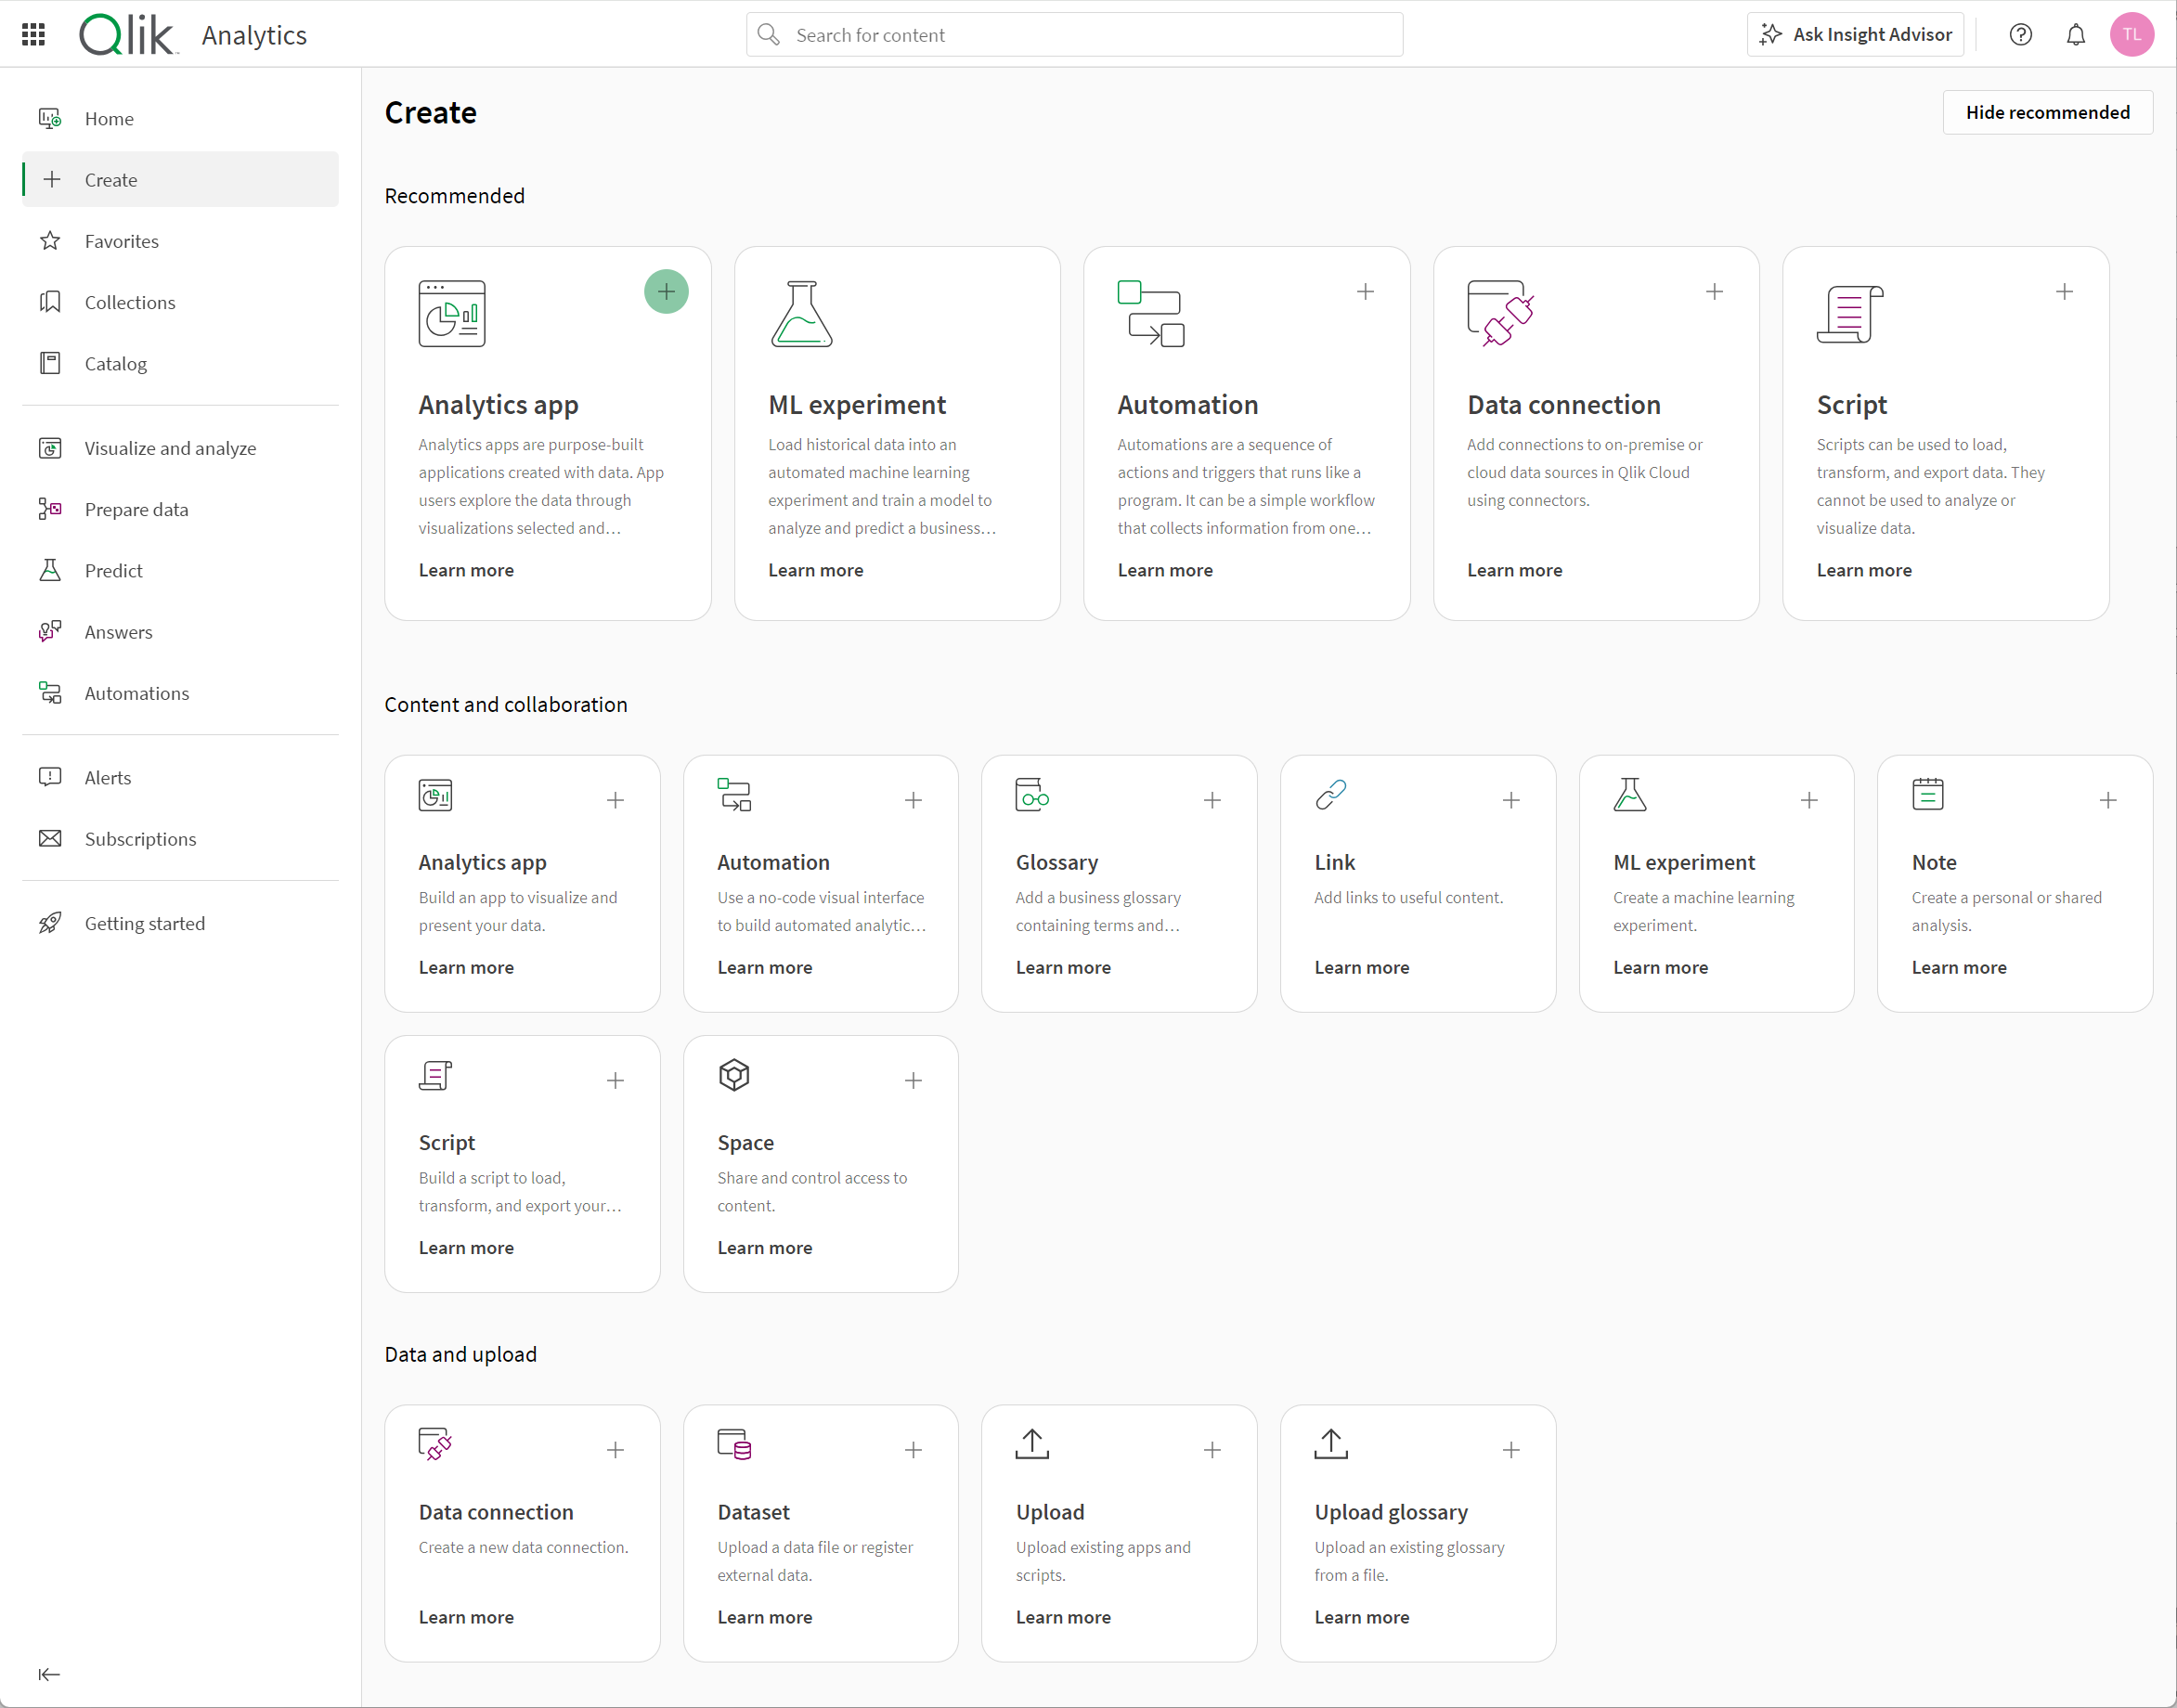2177x1708 pixels.
Task: Expand the Visualize and analyze section
Action: pos(172,446)
